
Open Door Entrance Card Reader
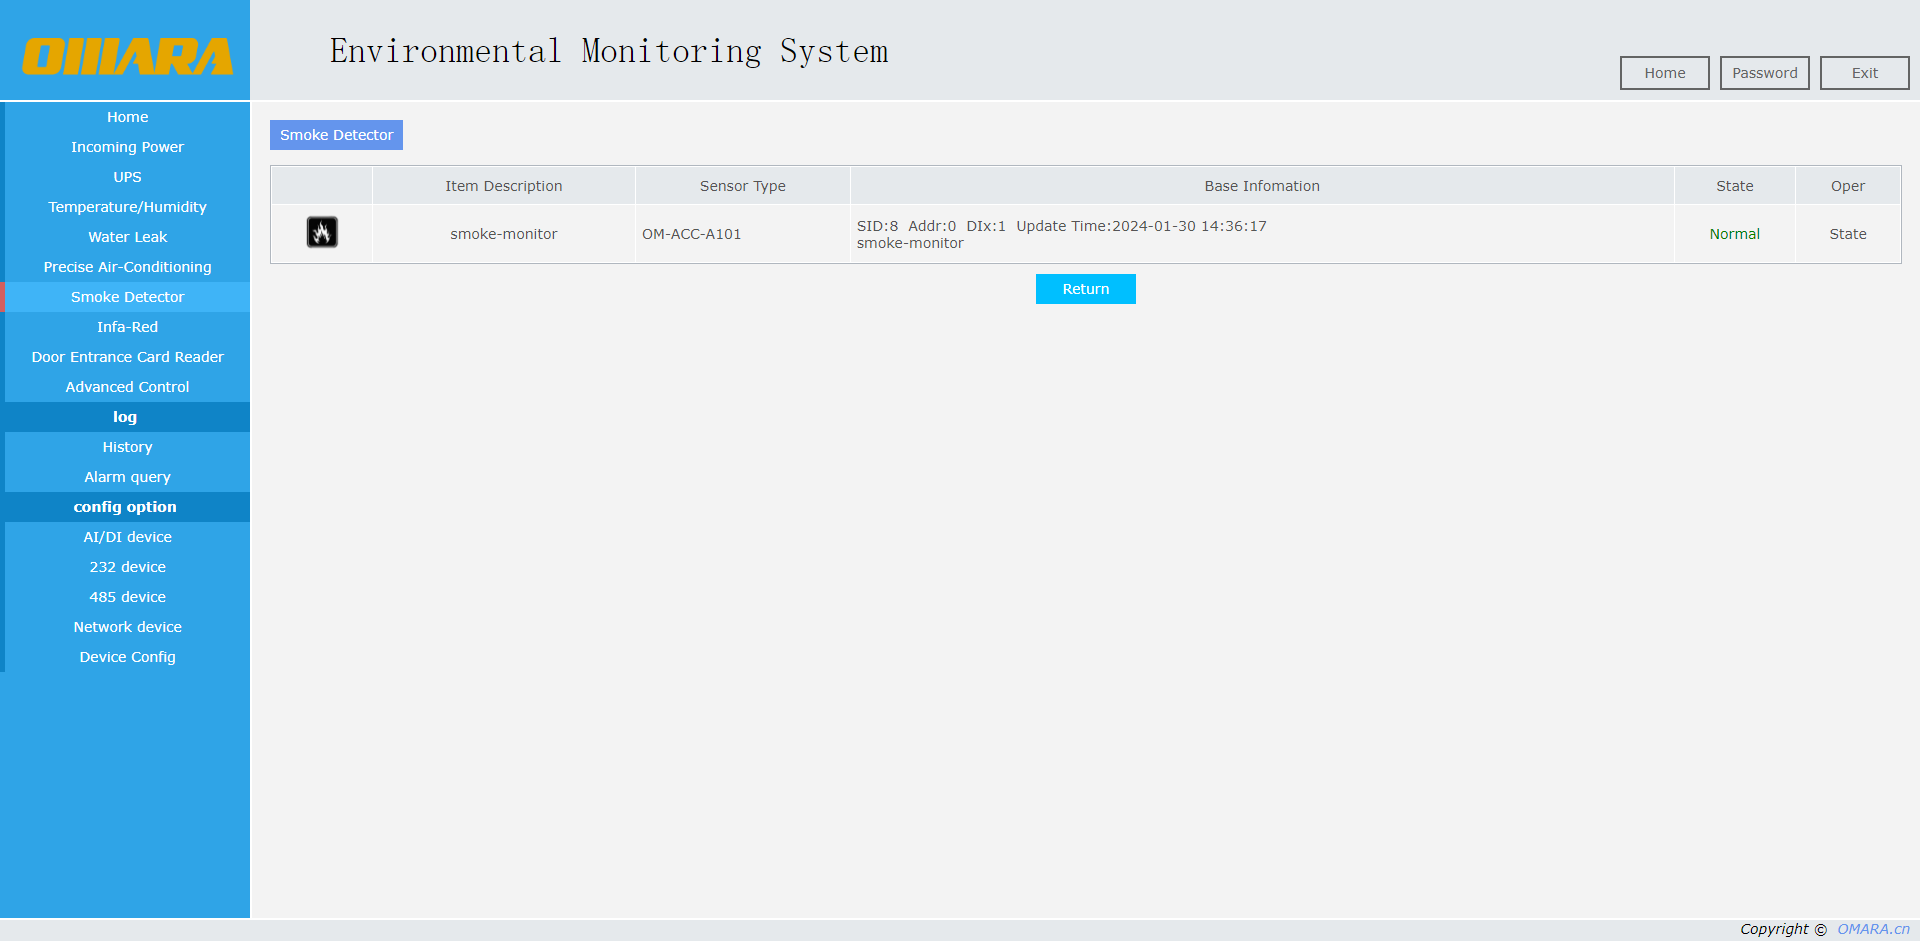127,357
